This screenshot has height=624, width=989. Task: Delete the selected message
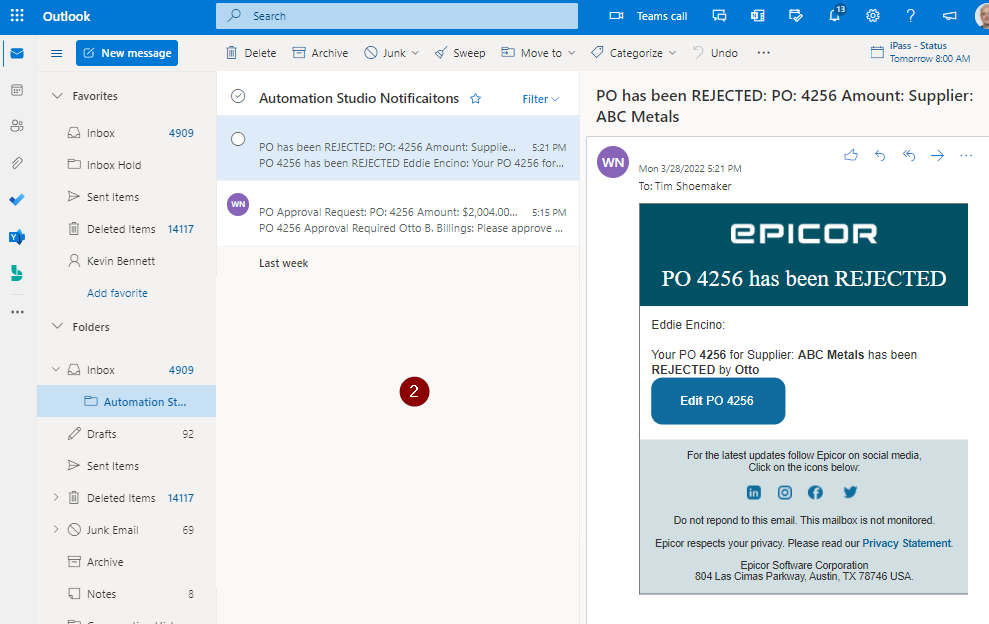251,53
